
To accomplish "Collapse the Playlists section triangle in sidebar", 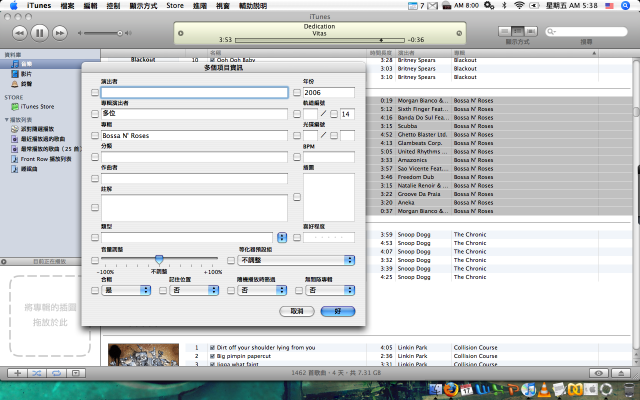I will (6, 120).
